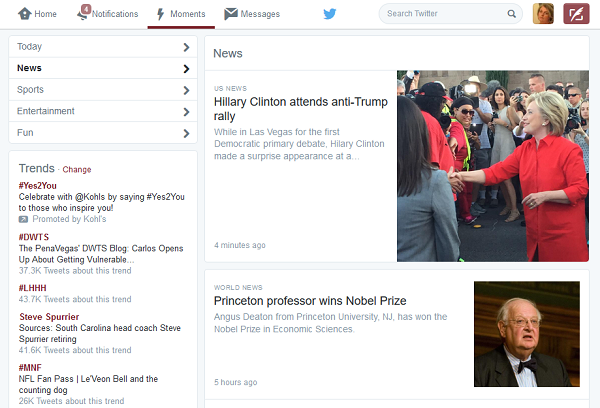Select the Entertainment moments category
The width and height of the screenshot is (600, 408).
(x=103, y=111)
